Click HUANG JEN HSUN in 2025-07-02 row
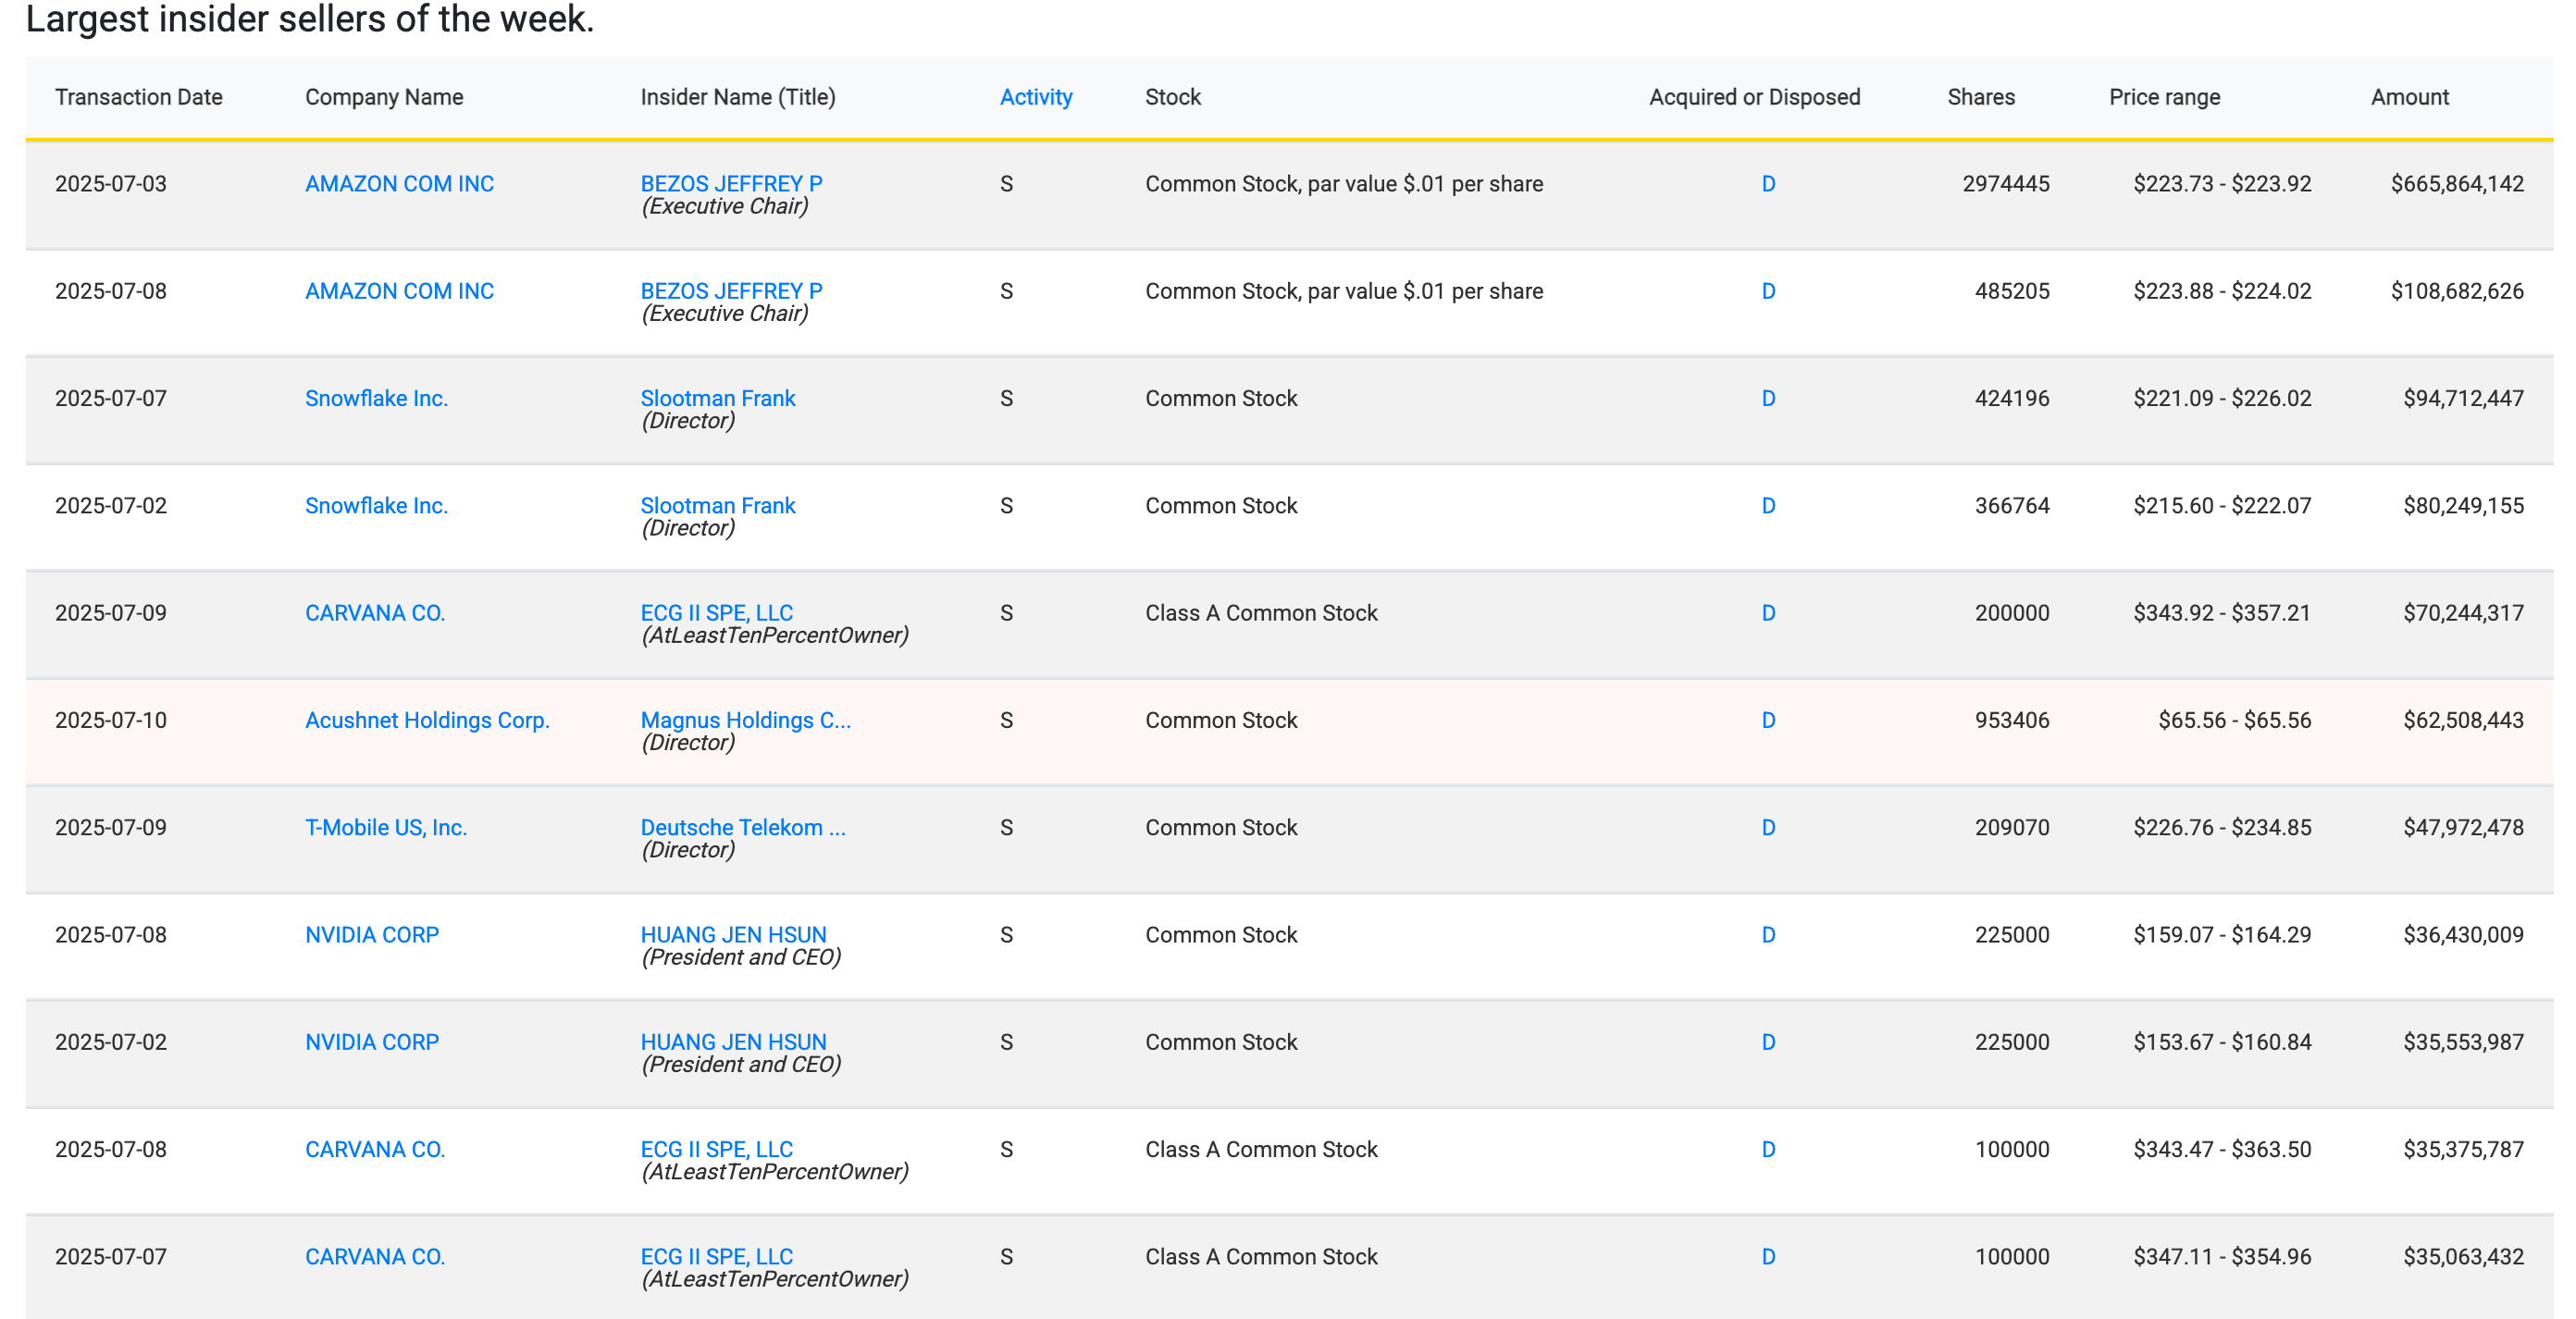The width and height of the screenshot is (2576, 1319). (x=733, y=1042)
